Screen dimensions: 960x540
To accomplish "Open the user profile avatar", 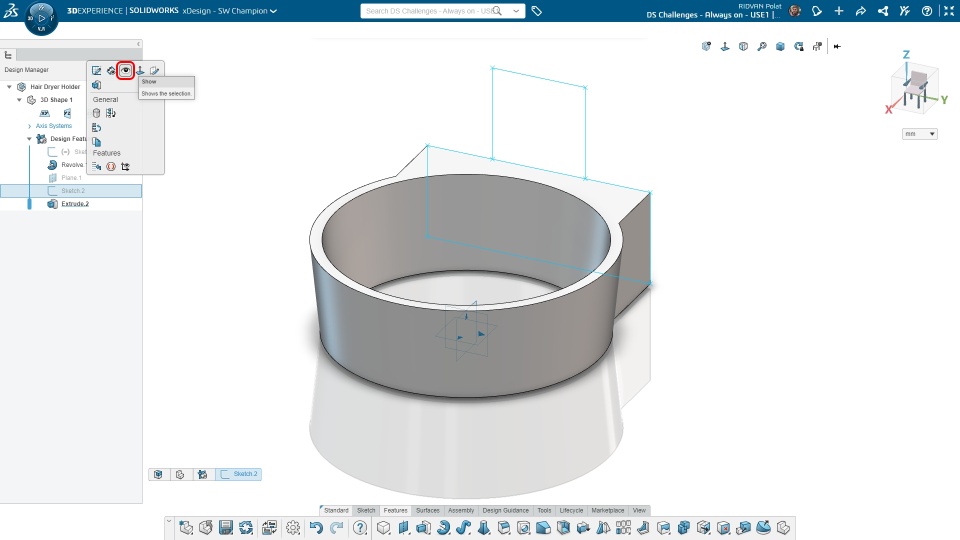I will 795,11.
